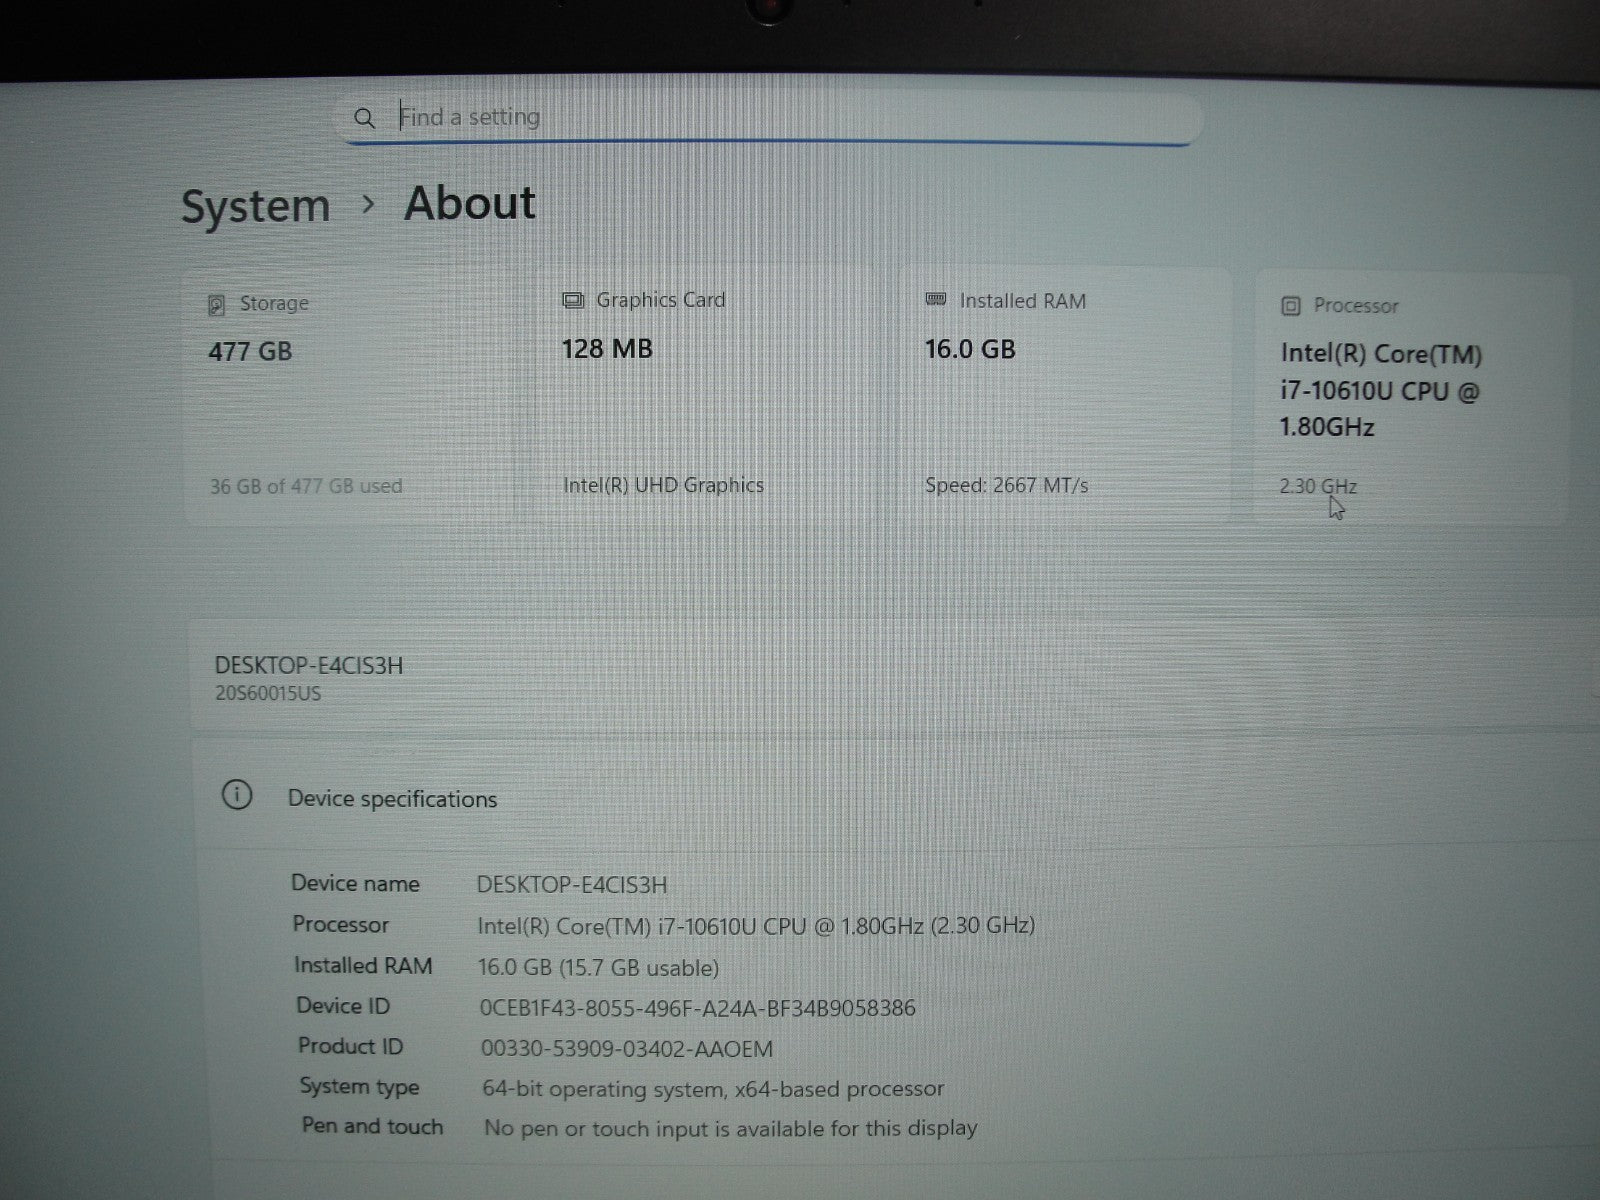
Task: Select the 16.0 GB Installed RAM value
Action: (x=970, y=349)
